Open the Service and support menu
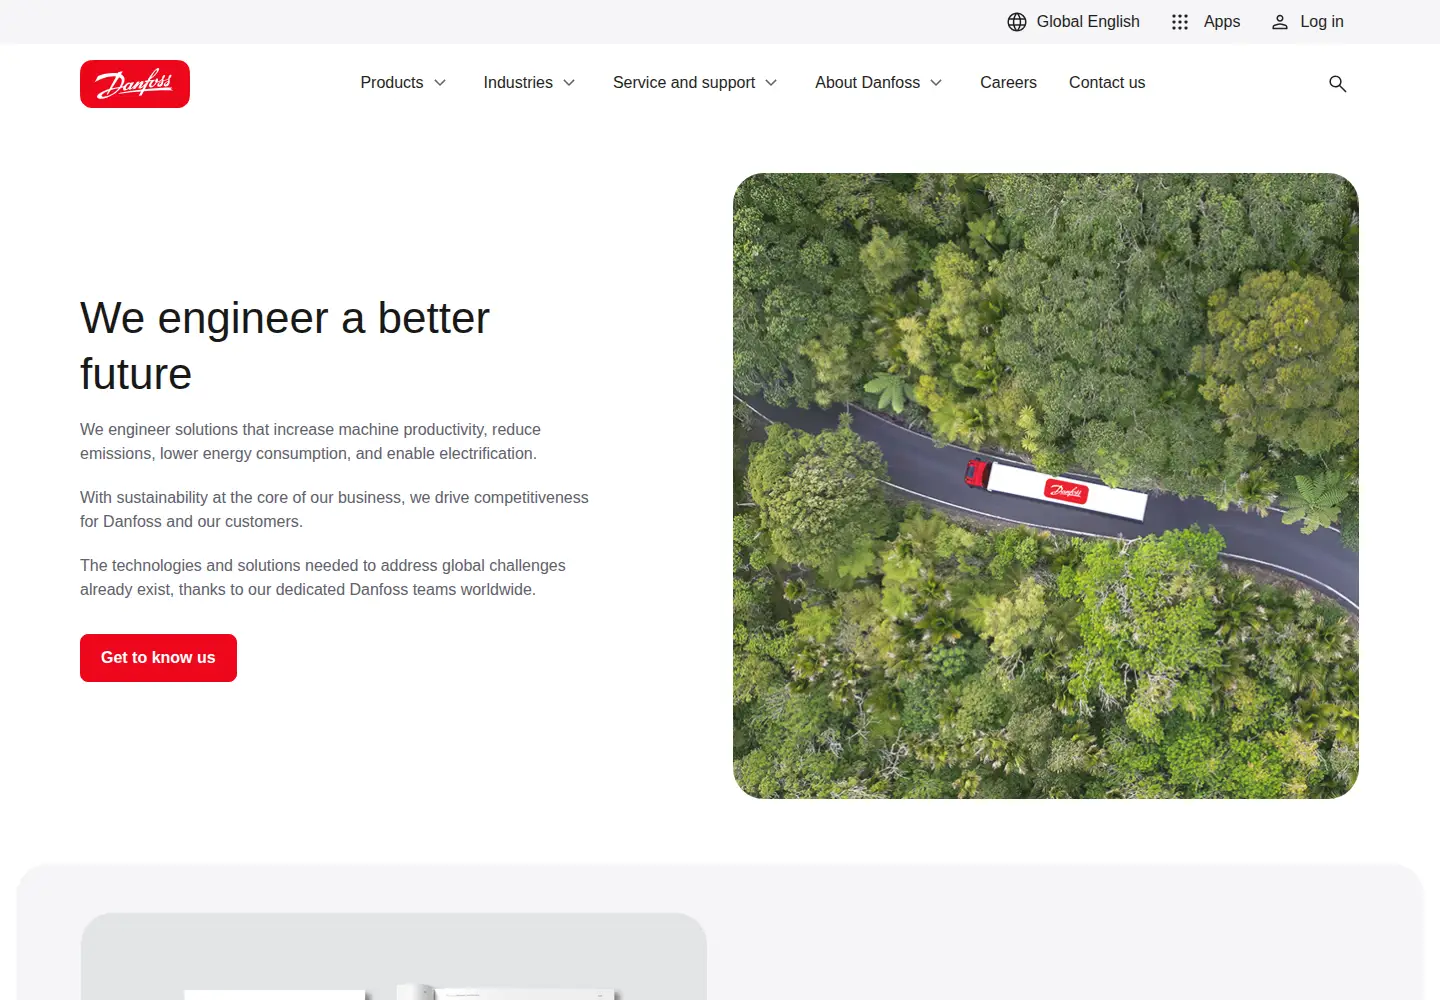1440x1000 pixels. pos(684,83)
